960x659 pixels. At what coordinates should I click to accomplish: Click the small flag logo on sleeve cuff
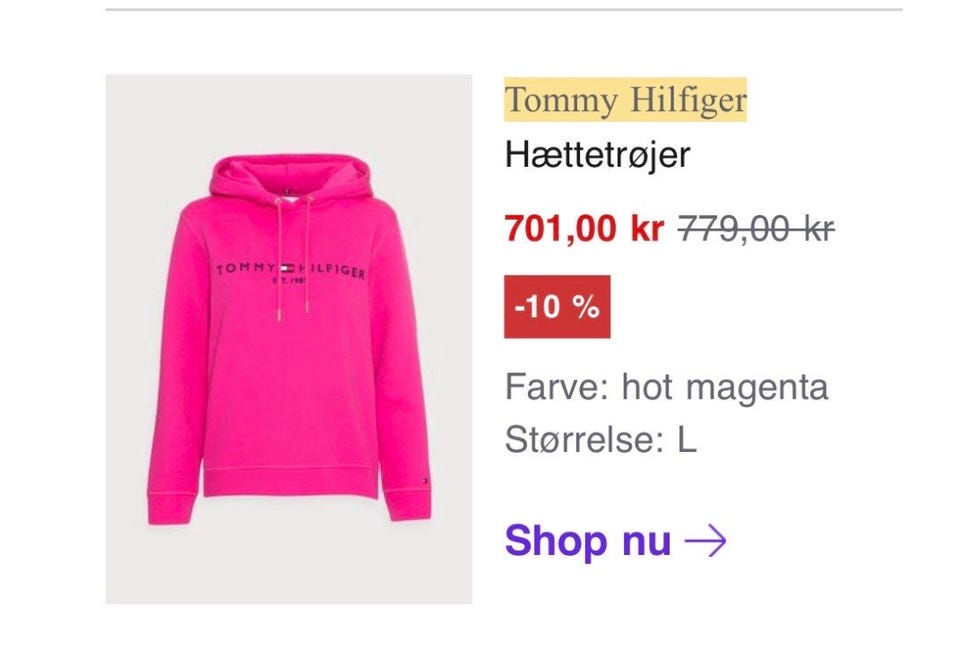tap(422, 481)
